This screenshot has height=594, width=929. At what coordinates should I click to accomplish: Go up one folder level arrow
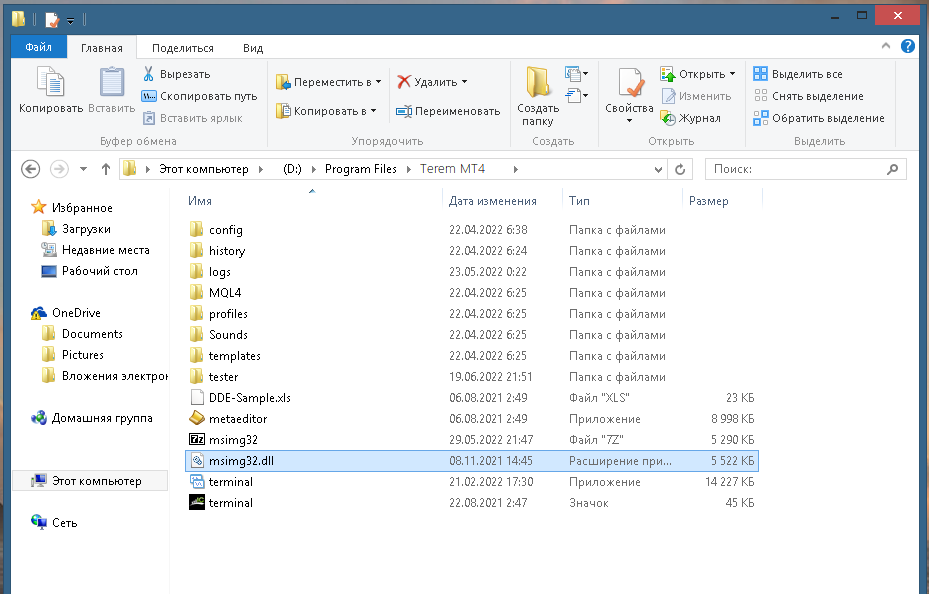[x=105, y=169]
